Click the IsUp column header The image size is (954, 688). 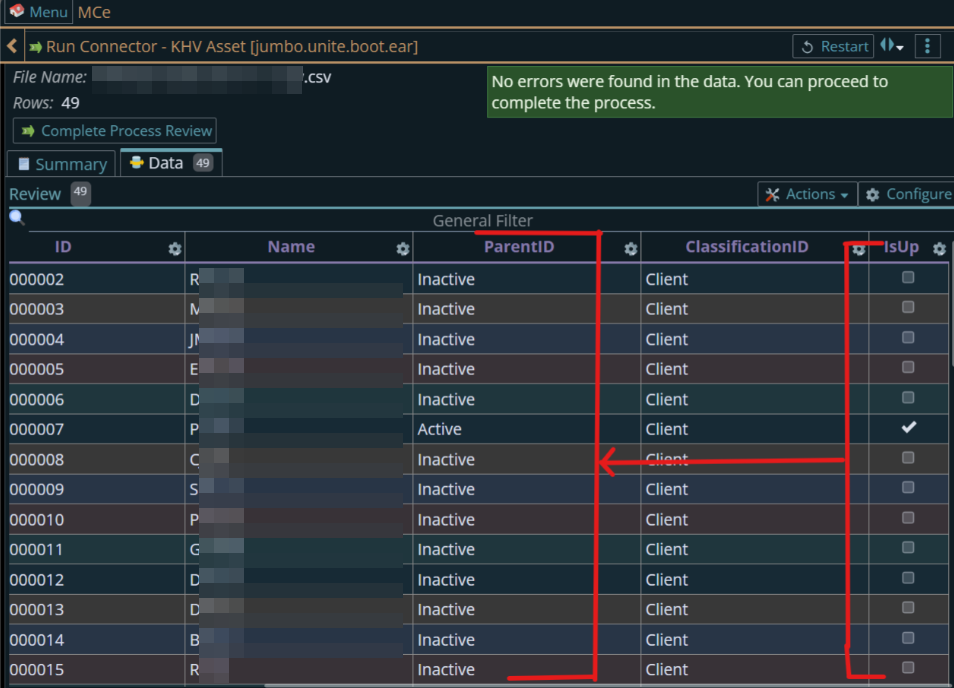901,246
